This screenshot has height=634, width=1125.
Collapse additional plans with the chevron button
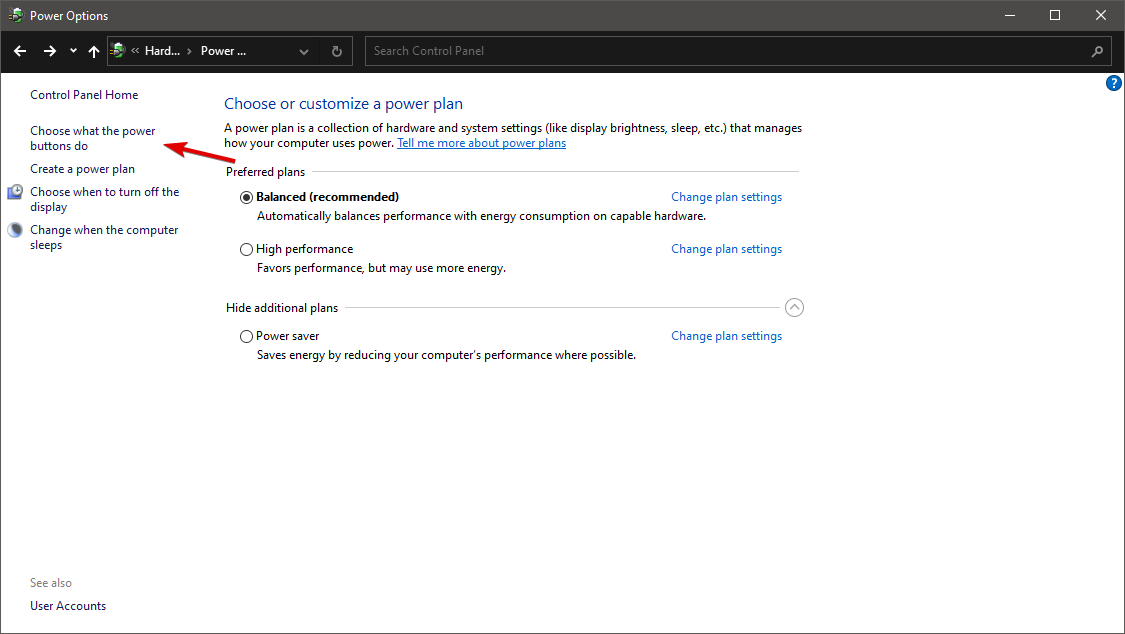pyautogui.click(x=794, y=308)
